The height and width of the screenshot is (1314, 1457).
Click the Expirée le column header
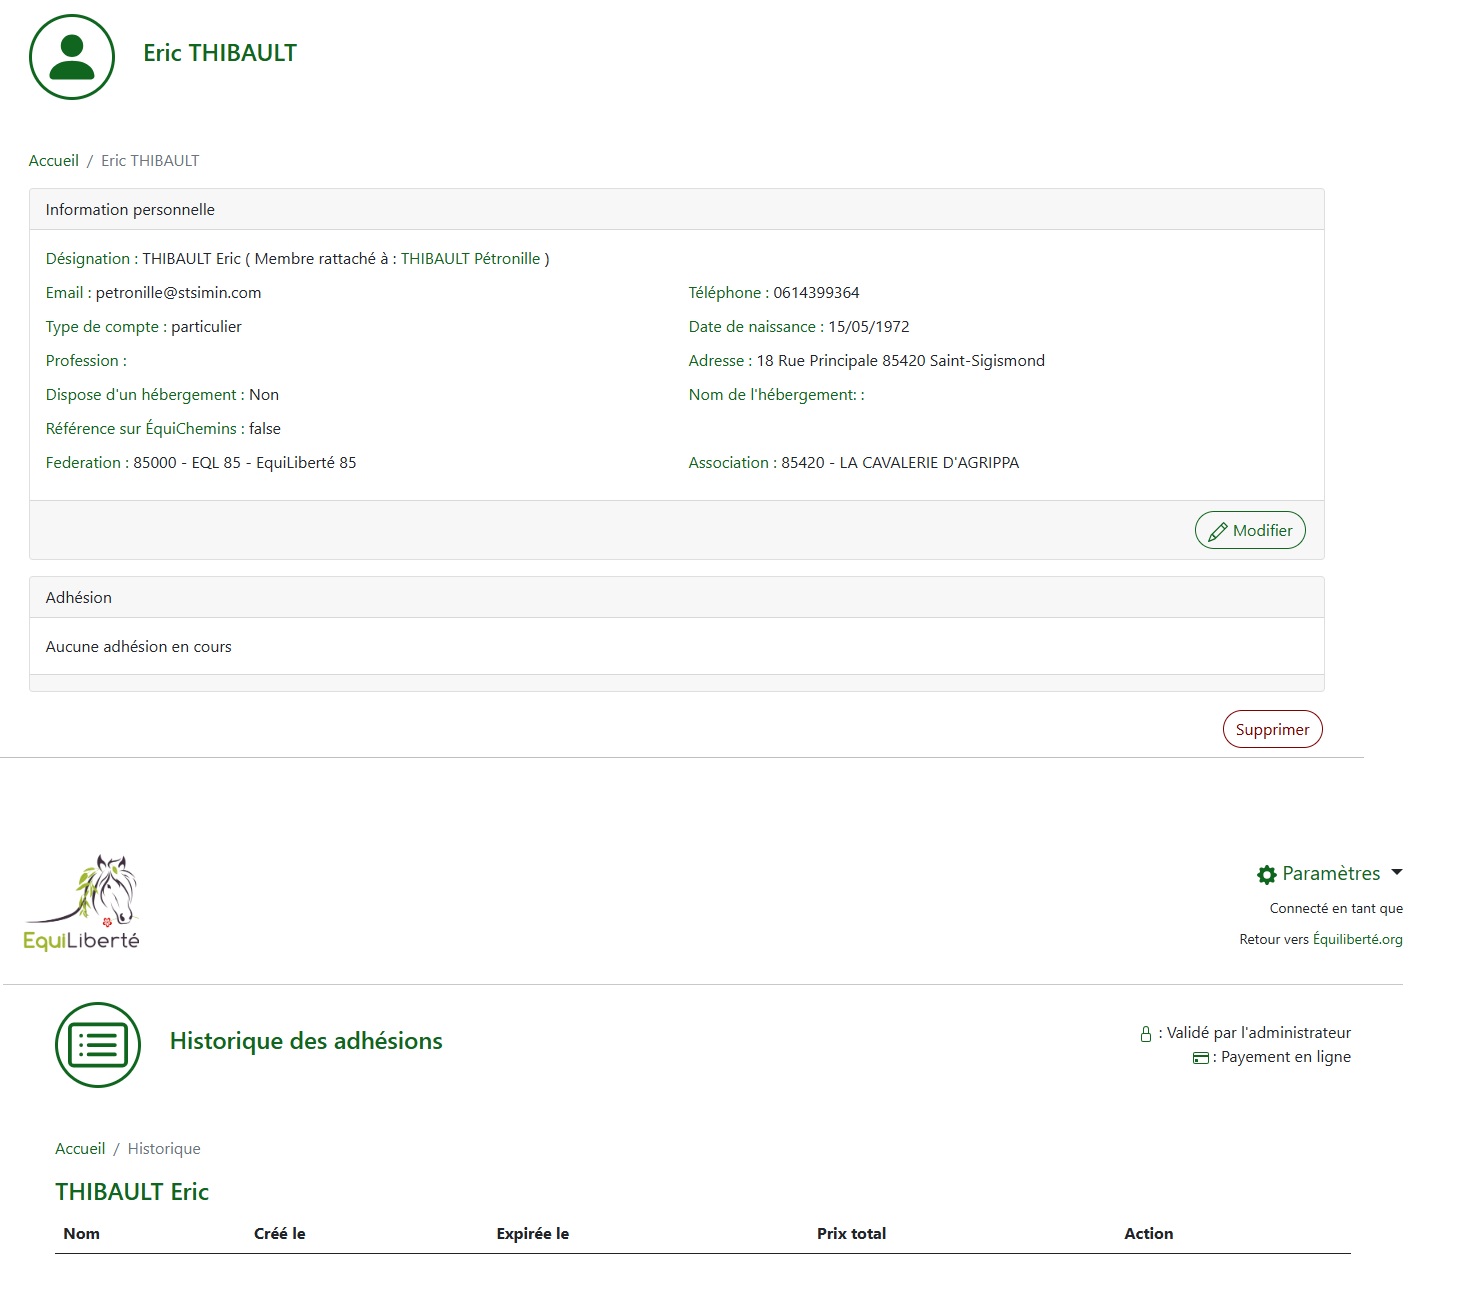tap(532, 1234)
